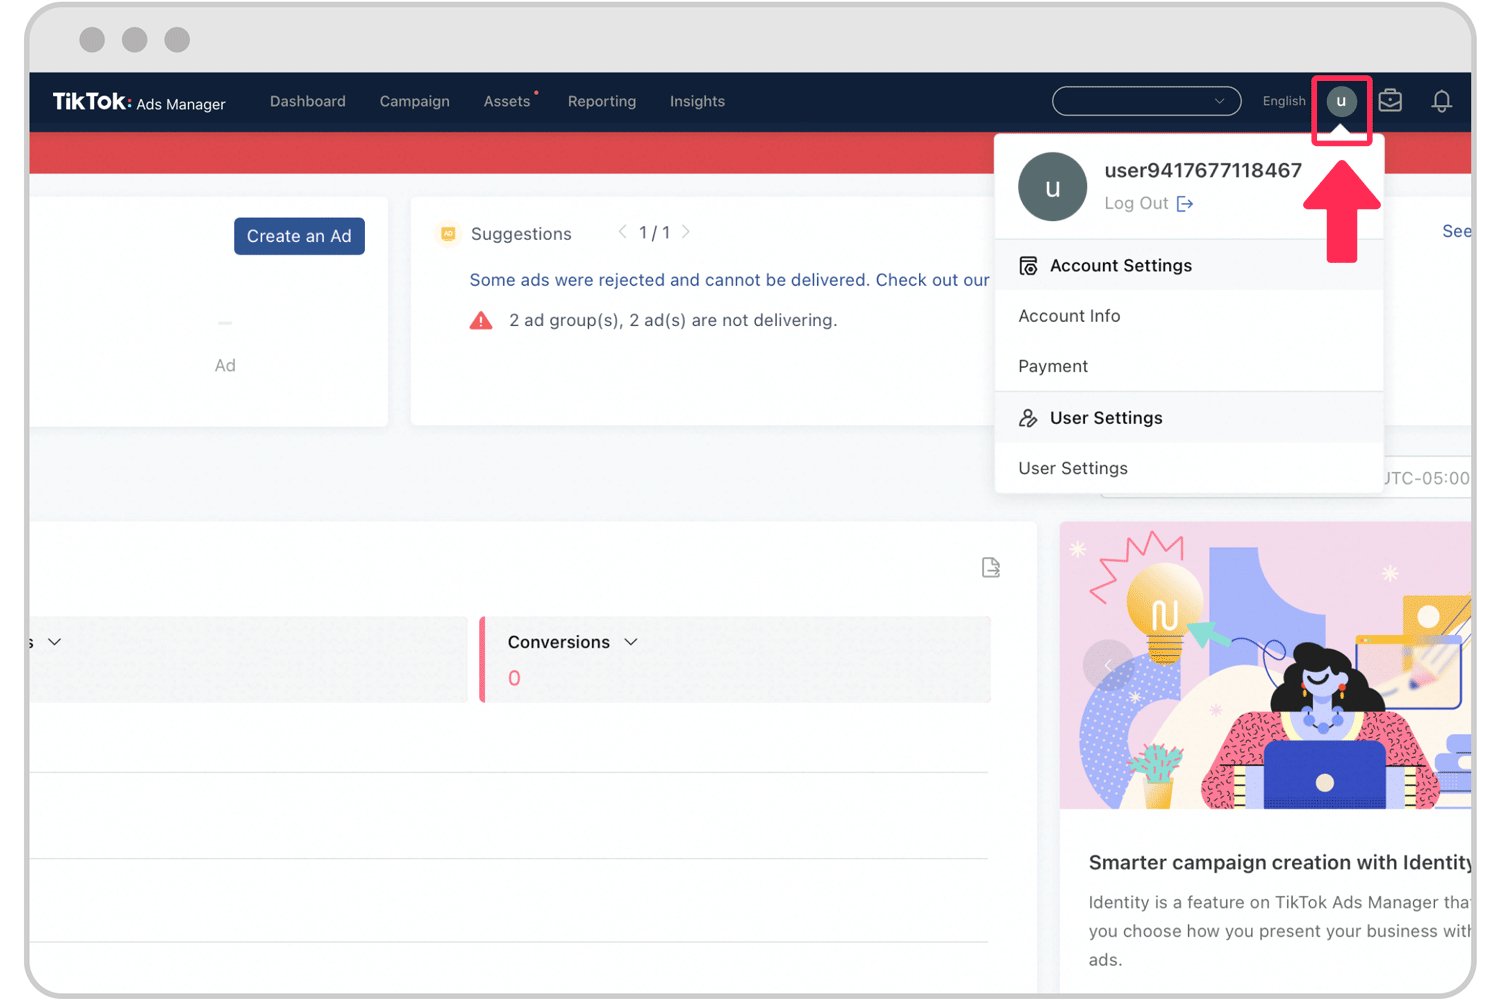
Task: Go to next suggestion chevron
Action: 686,232
